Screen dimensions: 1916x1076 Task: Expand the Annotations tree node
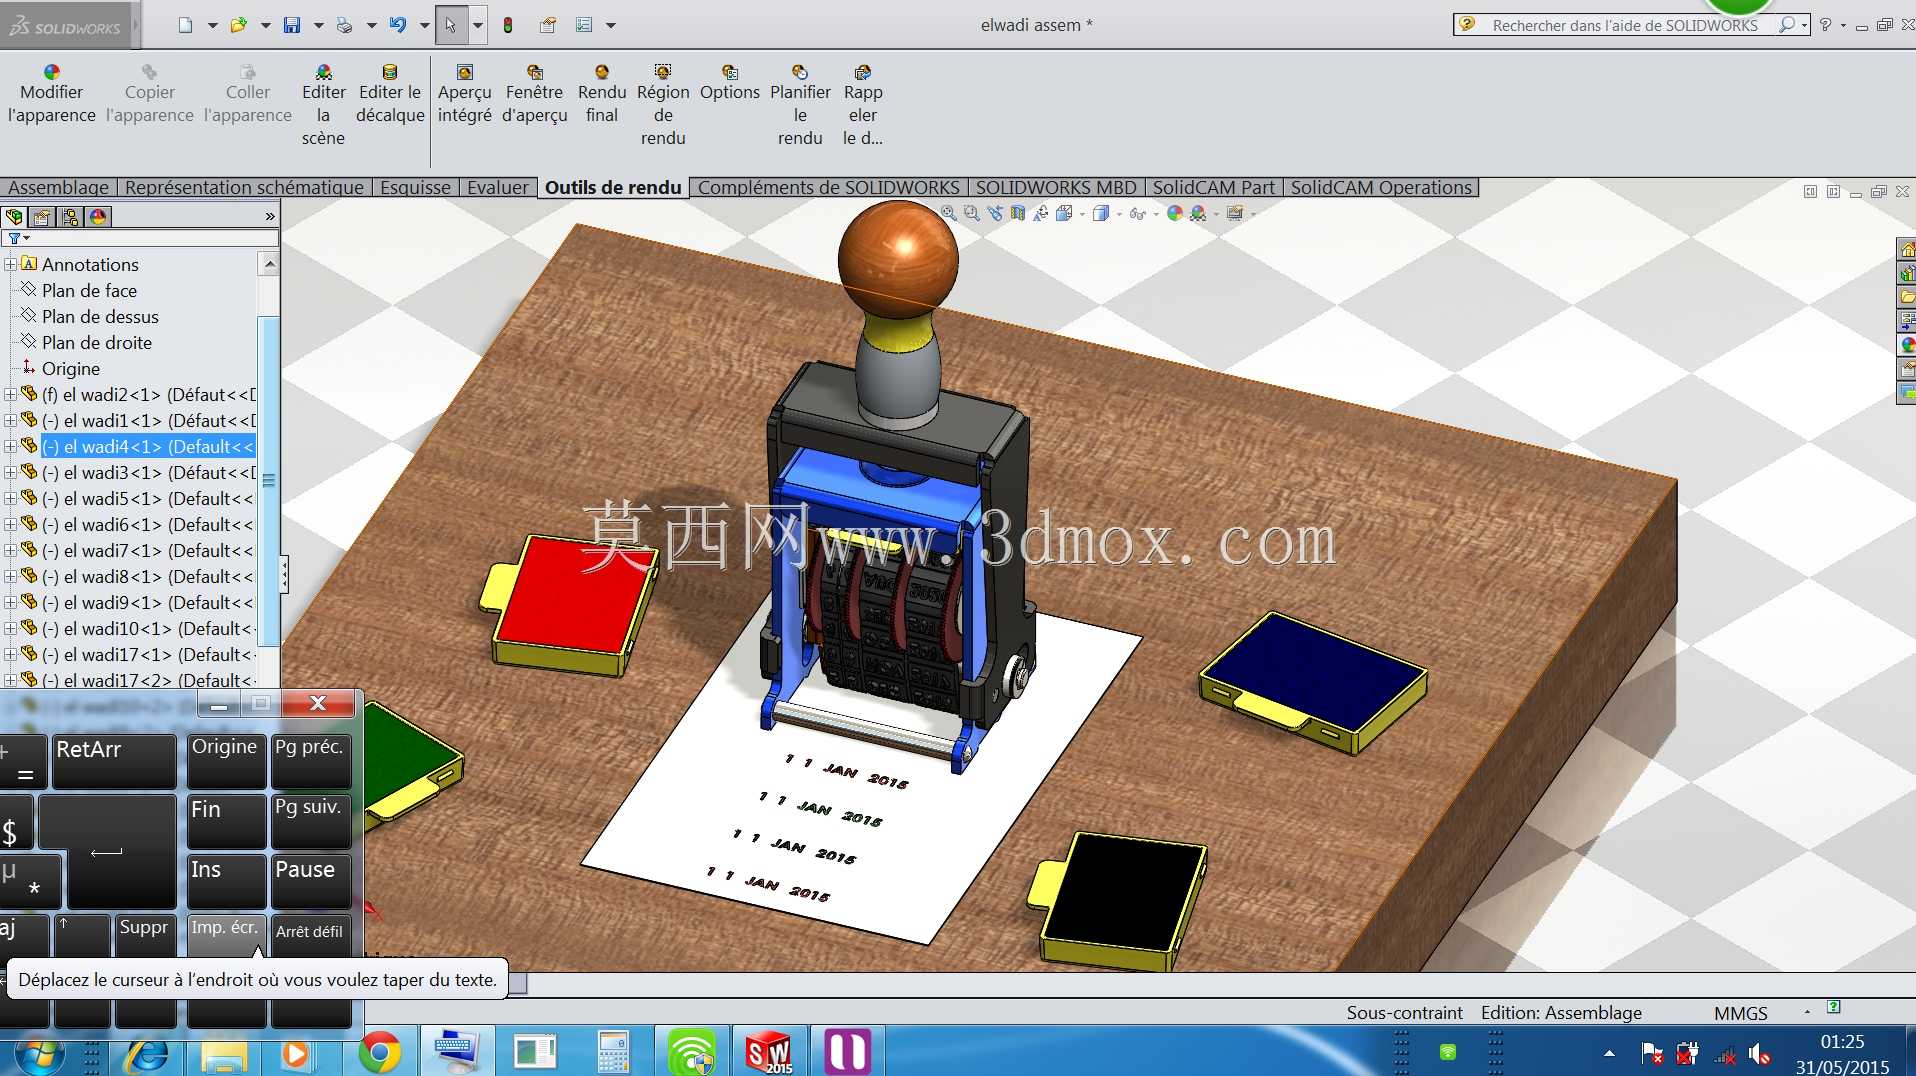coord(10,264)
